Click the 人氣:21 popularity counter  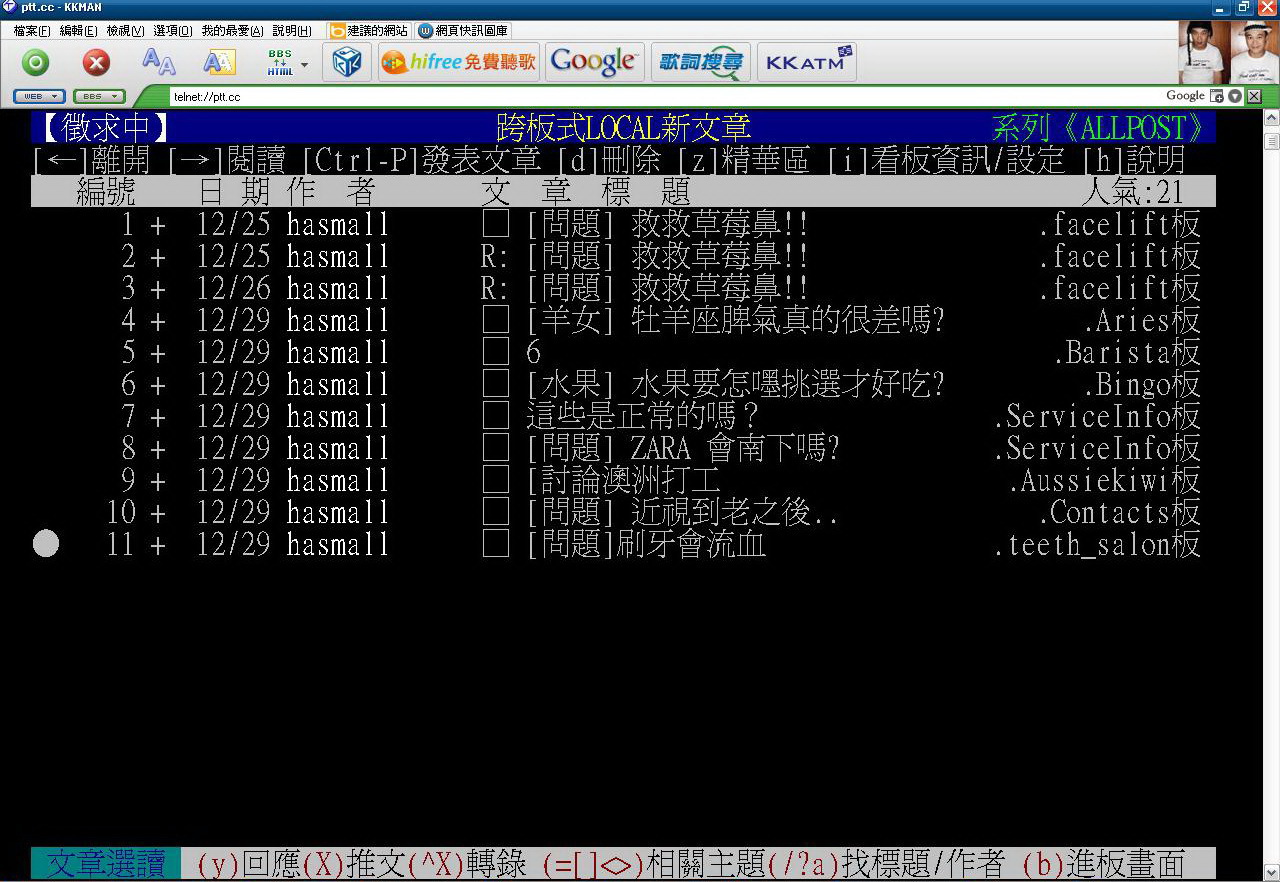click(1132, 191)
